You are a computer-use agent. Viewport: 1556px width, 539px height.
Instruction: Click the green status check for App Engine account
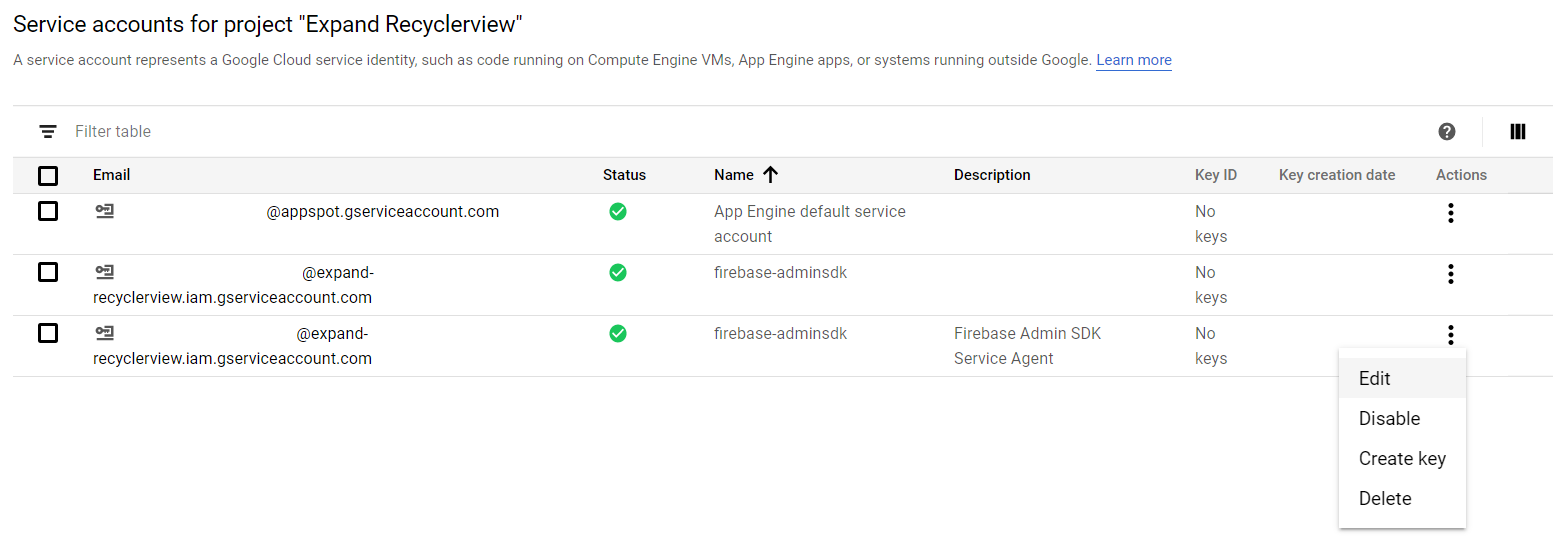[x=618, y=211]
